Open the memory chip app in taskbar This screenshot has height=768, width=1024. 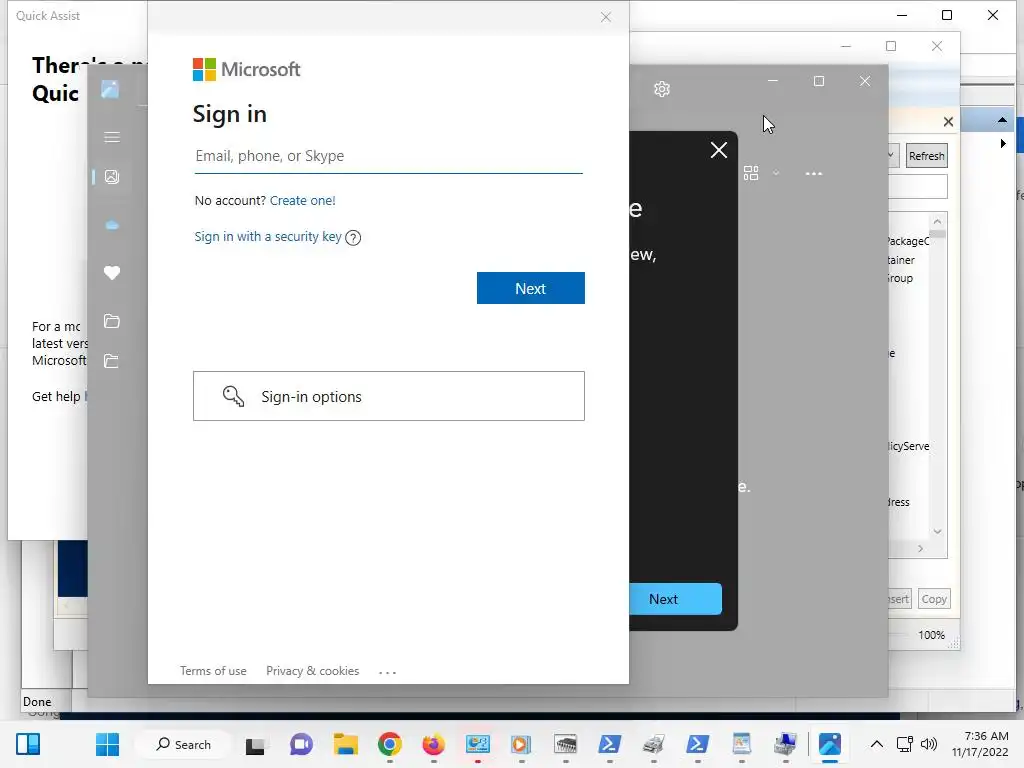click(566, 744)
